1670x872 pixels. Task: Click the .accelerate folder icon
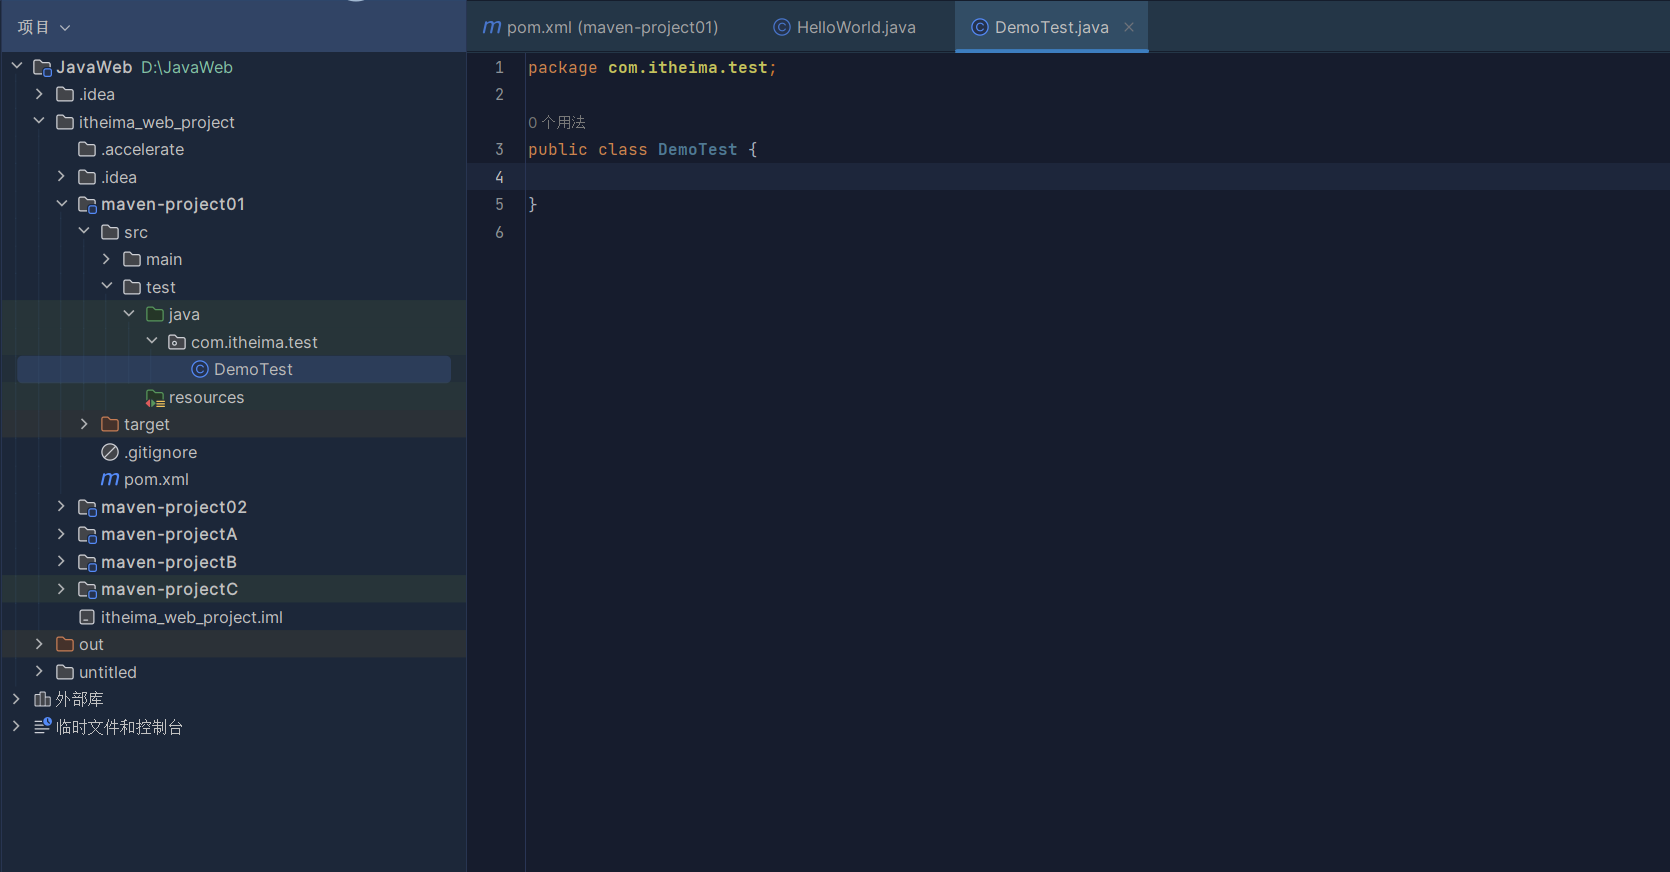pos(87,149)
